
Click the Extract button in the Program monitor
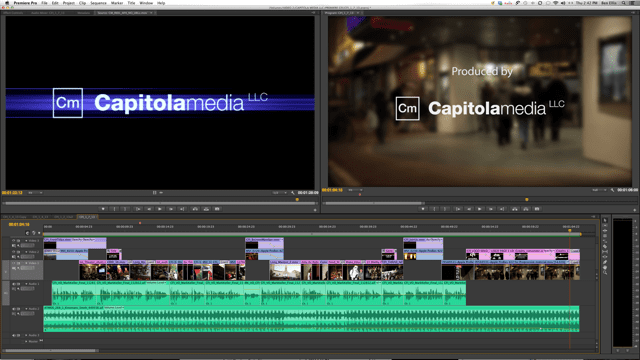526,209
